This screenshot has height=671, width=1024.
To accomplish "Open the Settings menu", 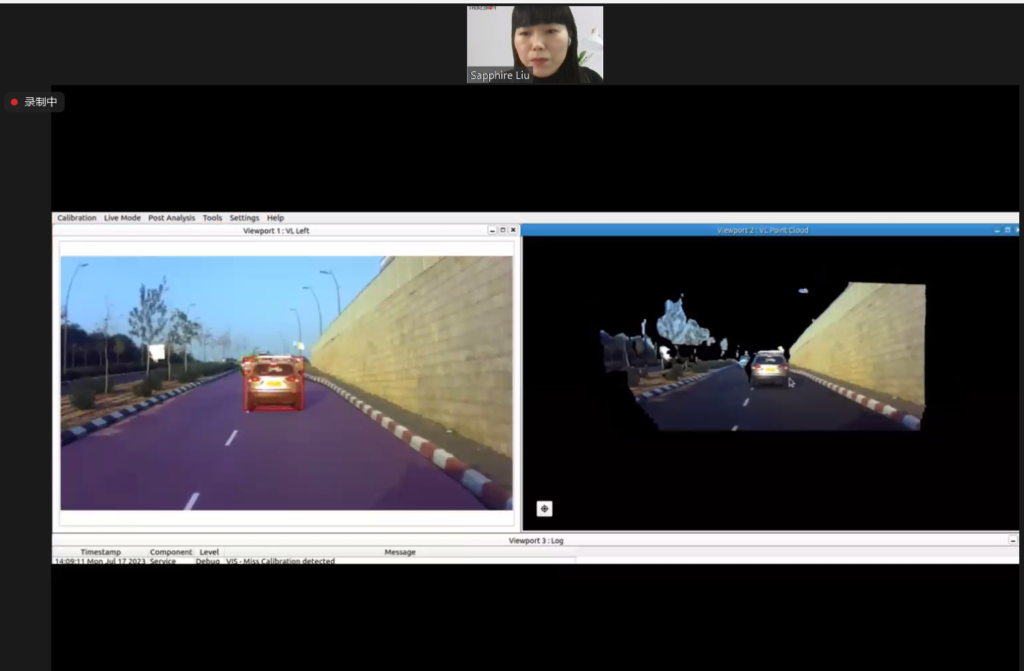I will point(244,218).
